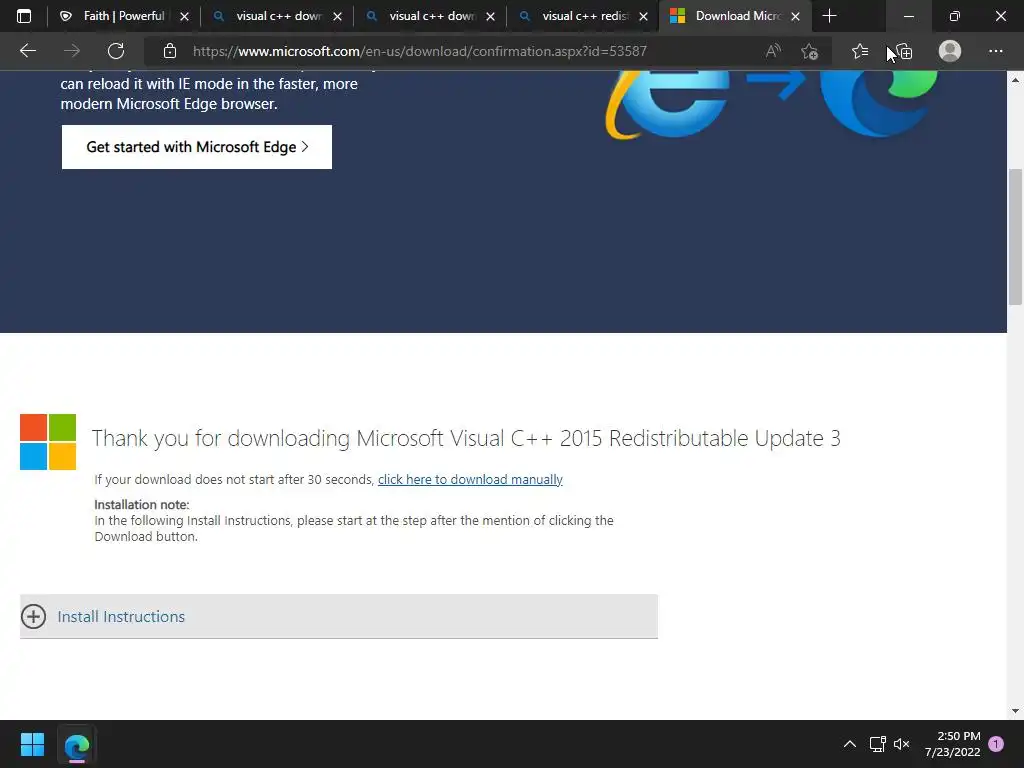Image resolution: width=1024 pixels, height=768 pixels.
Task: Click the muted volume tray icon
Action: tap(902, 744)
